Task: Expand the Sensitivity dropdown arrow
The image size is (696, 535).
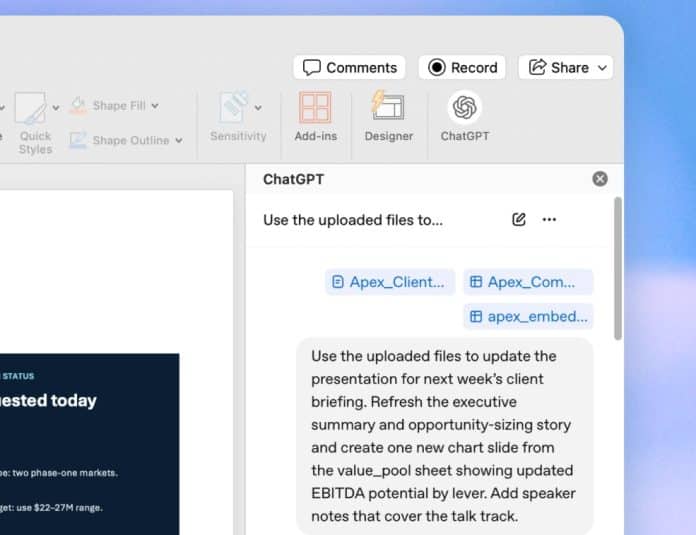Action: (x=258, y=107)
